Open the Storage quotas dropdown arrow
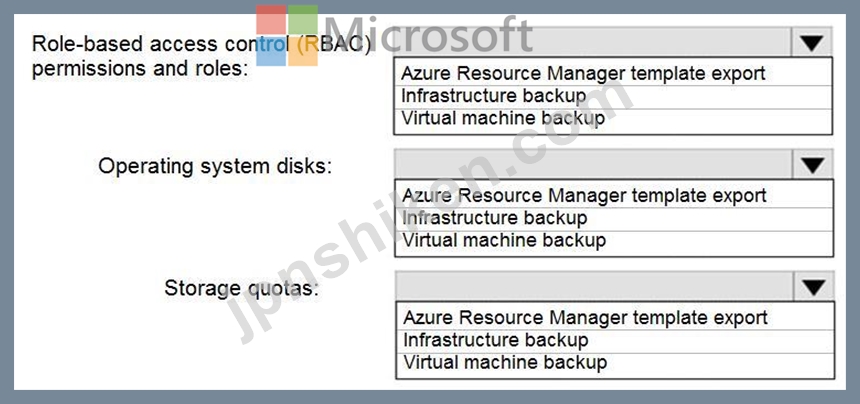The width and height of the screenshot is (860, 404). click(813, 287)
